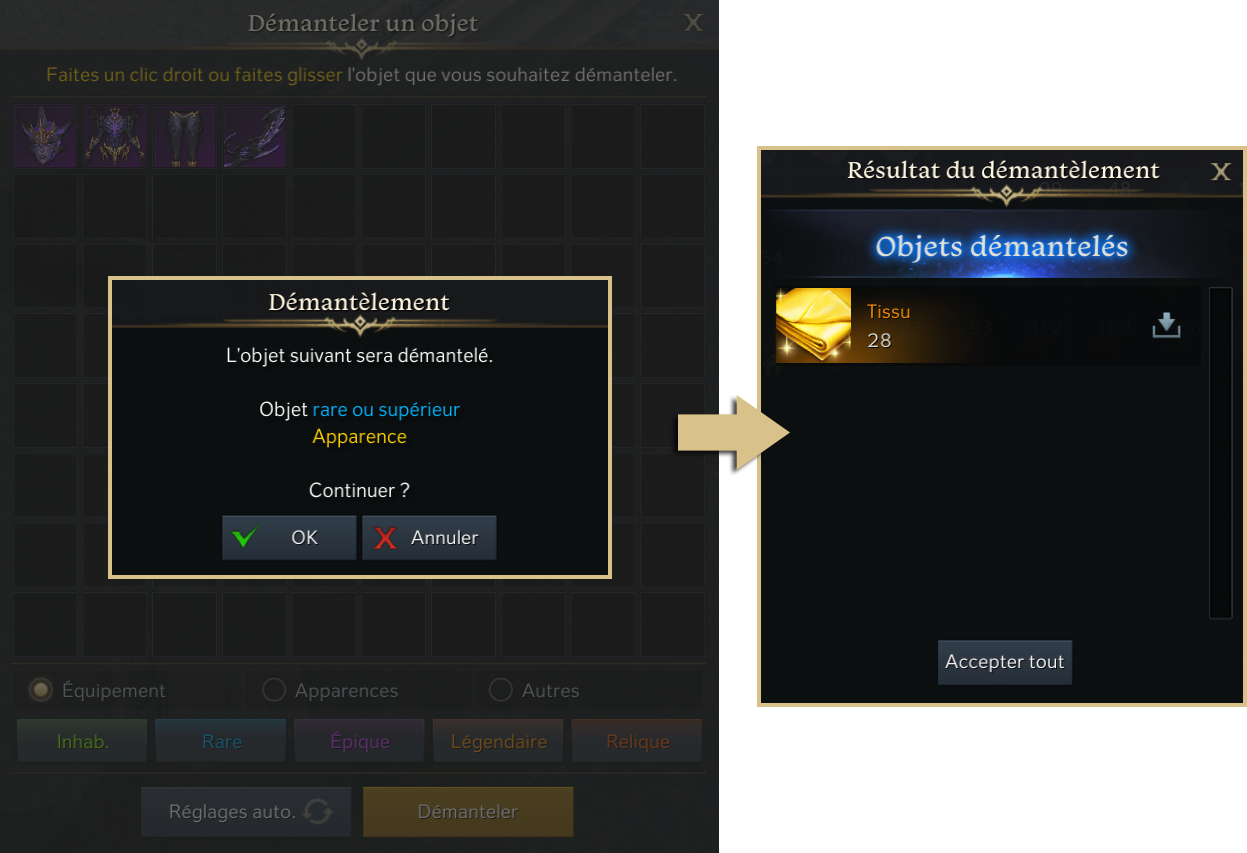Screen dimensions: 1247x853
Task: Select the purple helmet item in inventory
Action: [45, 136]
